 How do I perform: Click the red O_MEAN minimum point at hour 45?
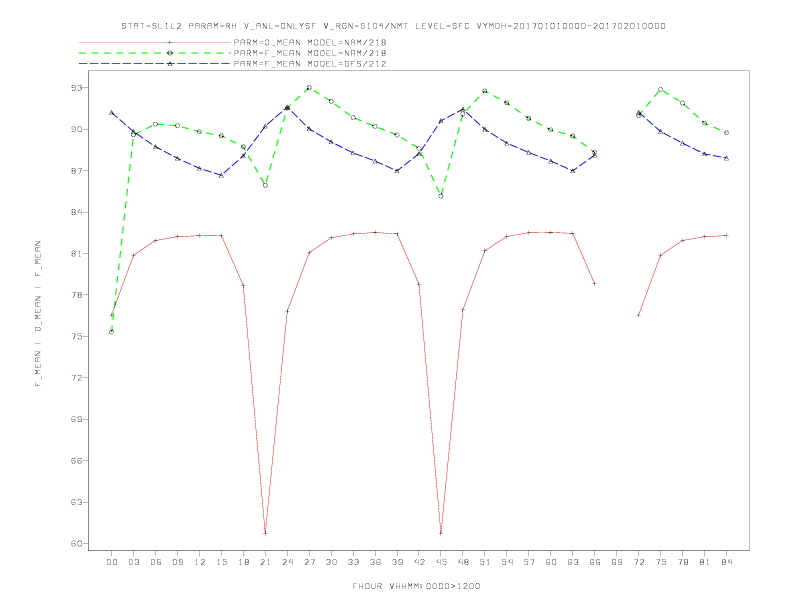441,533
